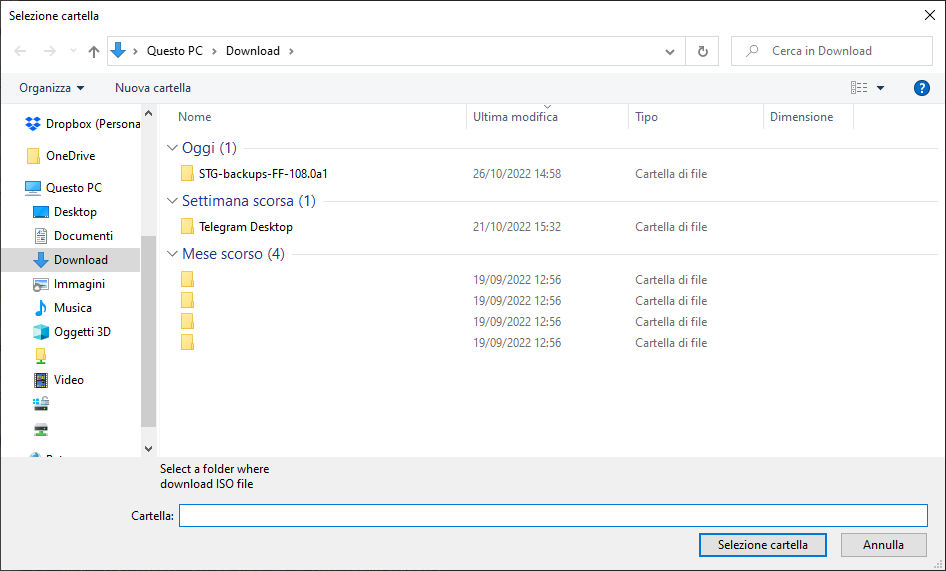Select Questo PC in the address bar
946x571 pixels.
click(175, 51)
